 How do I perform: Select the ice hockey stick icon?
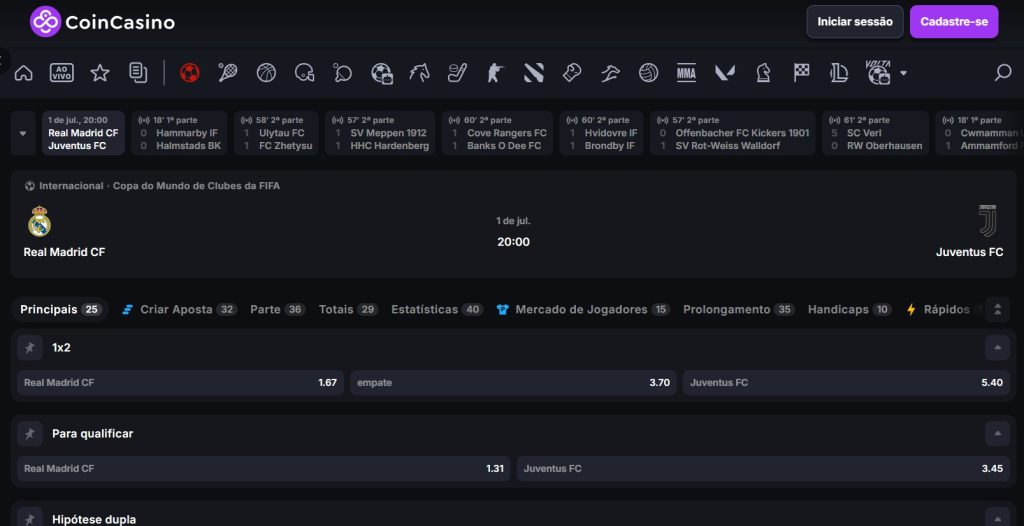click(x=457, y=73)
